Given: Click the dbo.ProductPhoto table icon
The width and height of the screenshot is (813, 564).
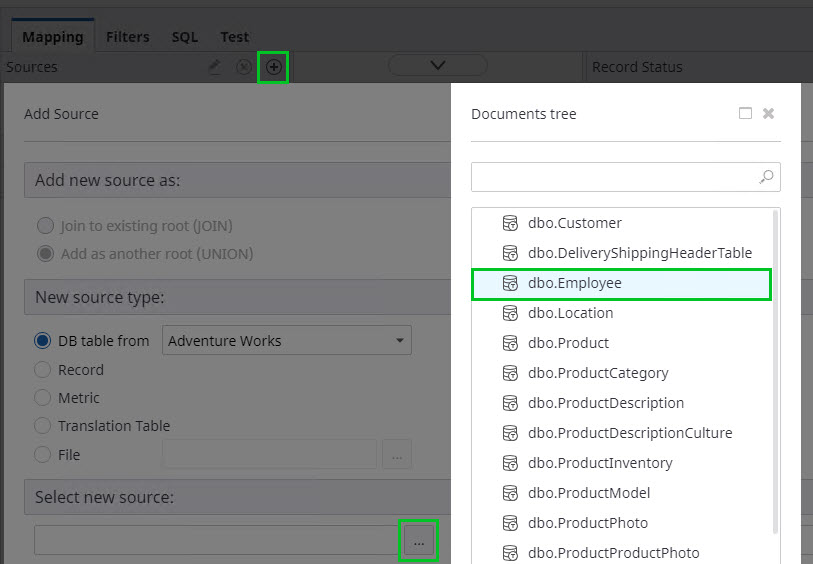Looking at the screenshot, I should [510, 523].
